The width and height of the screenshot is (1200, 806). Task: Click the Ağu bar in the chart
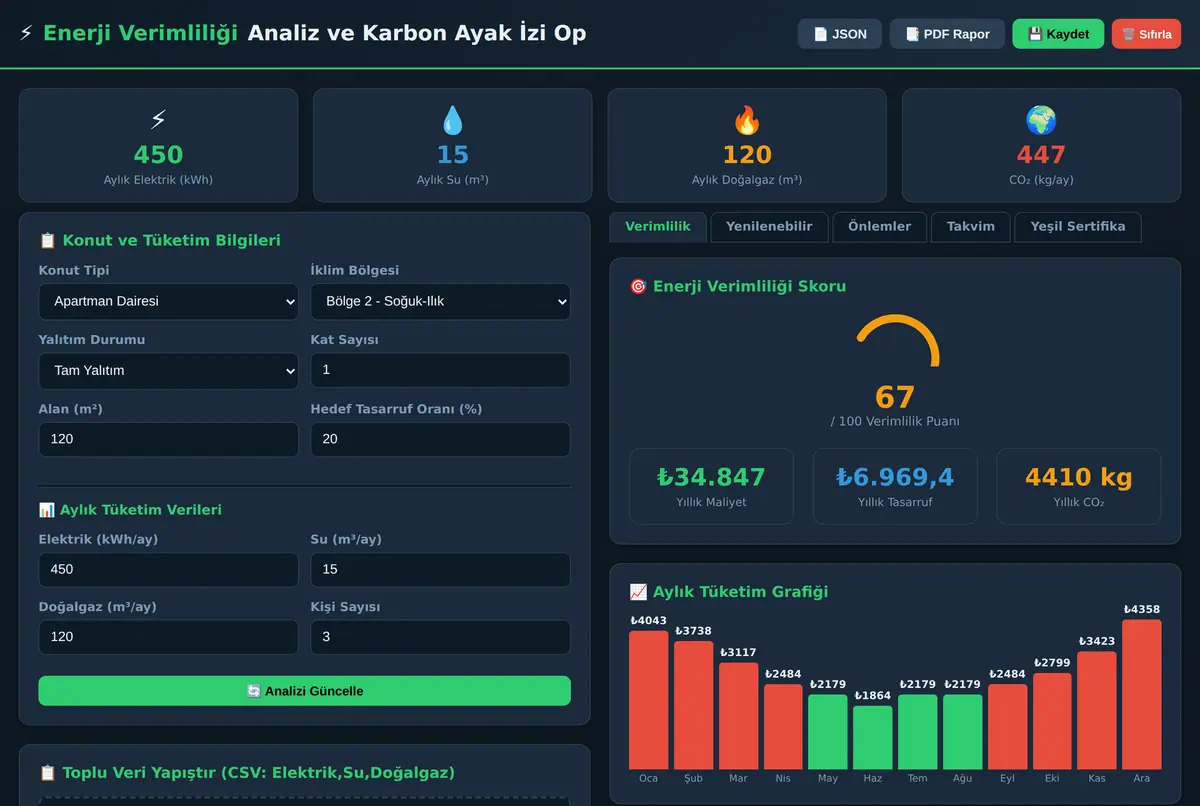(962, 732)
